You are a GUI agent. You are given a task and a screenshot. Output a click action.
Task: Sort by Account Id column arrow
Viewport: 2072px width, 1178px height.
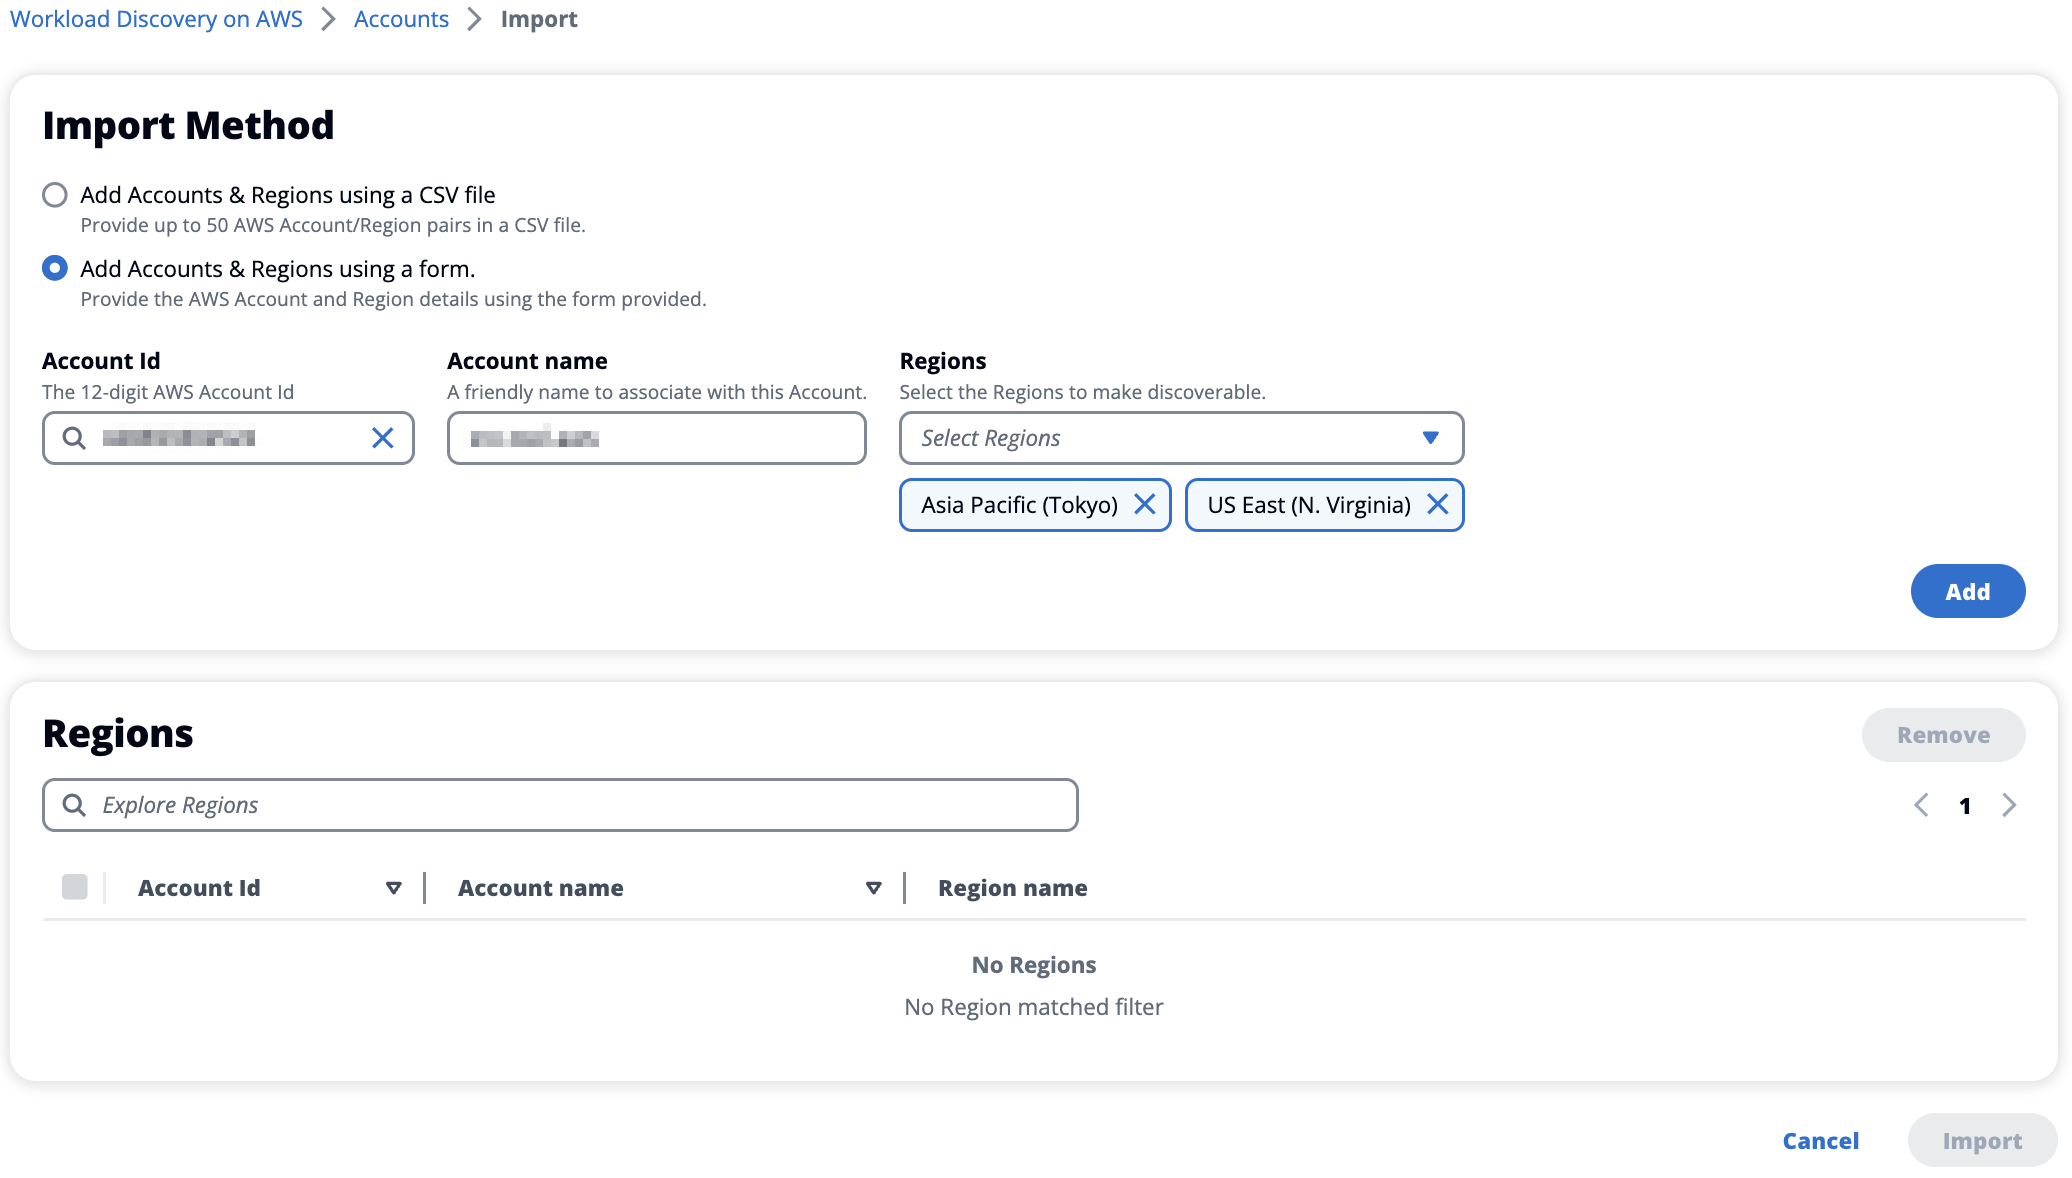coord(394,888)
